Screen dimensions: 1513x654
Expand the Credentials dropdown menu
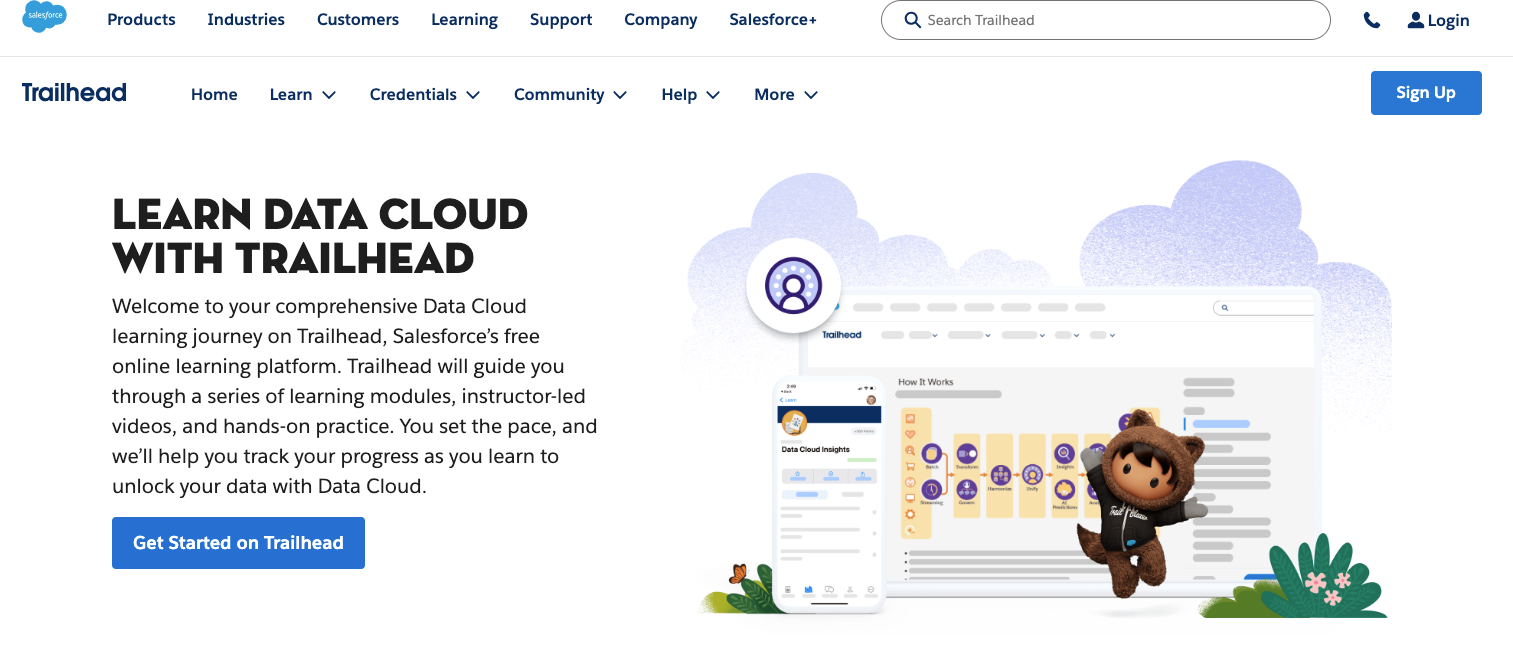coord(424,94)
